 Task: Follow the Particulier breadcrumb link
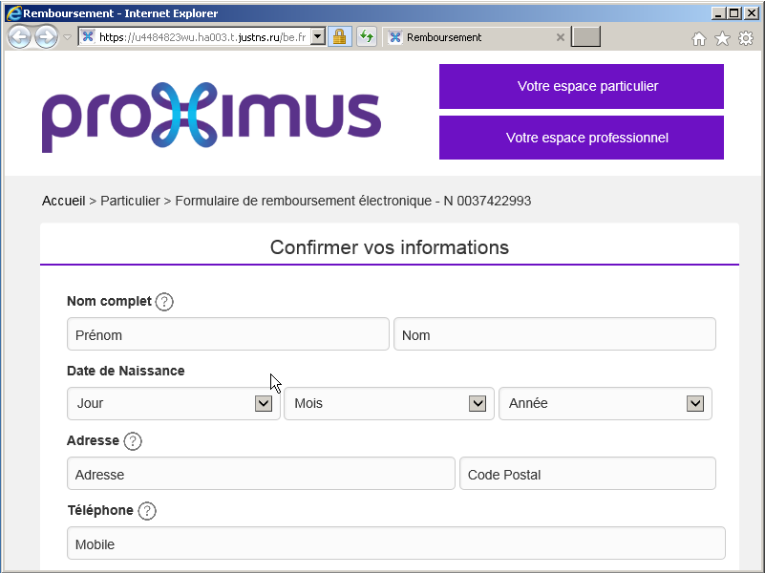click(130, 201)
